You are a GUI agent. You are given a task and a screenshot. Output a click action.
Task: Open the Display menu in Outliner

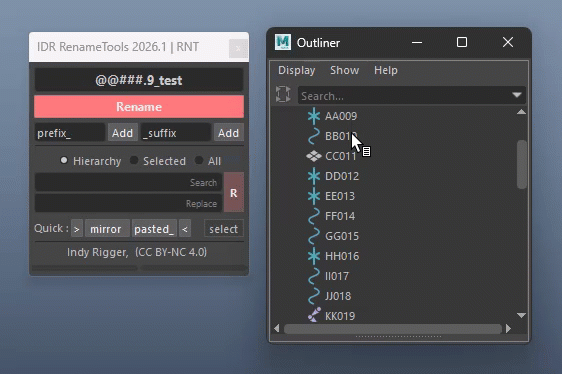296,70
